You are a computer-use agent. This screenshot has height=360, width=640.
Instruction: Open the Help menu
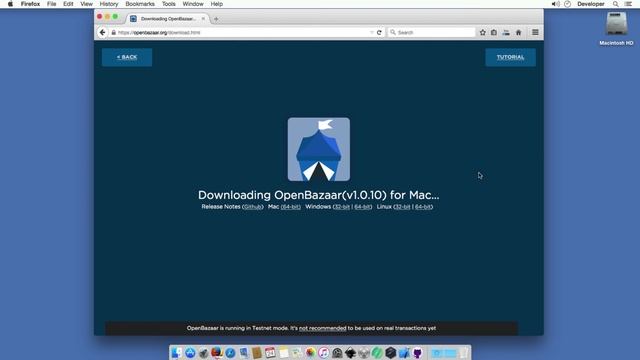(x=216, y=4)
